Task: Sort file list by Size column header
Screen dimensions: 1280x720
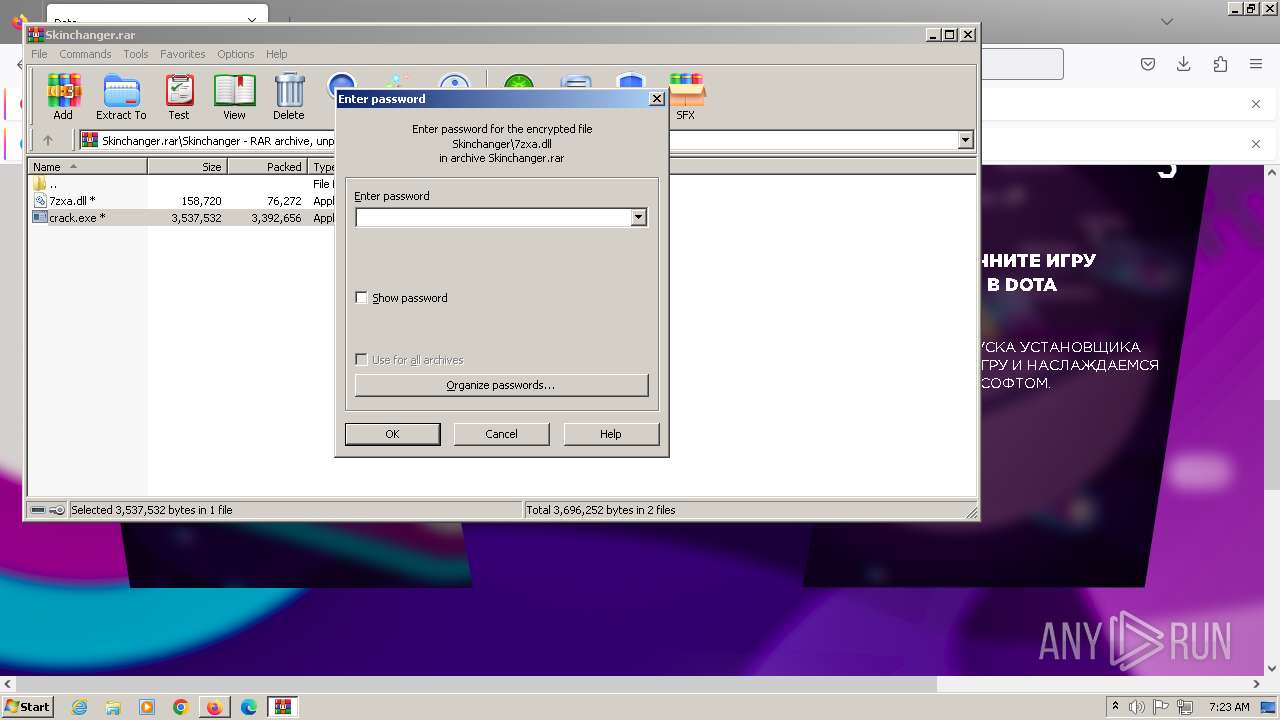Action: [187, 167]
